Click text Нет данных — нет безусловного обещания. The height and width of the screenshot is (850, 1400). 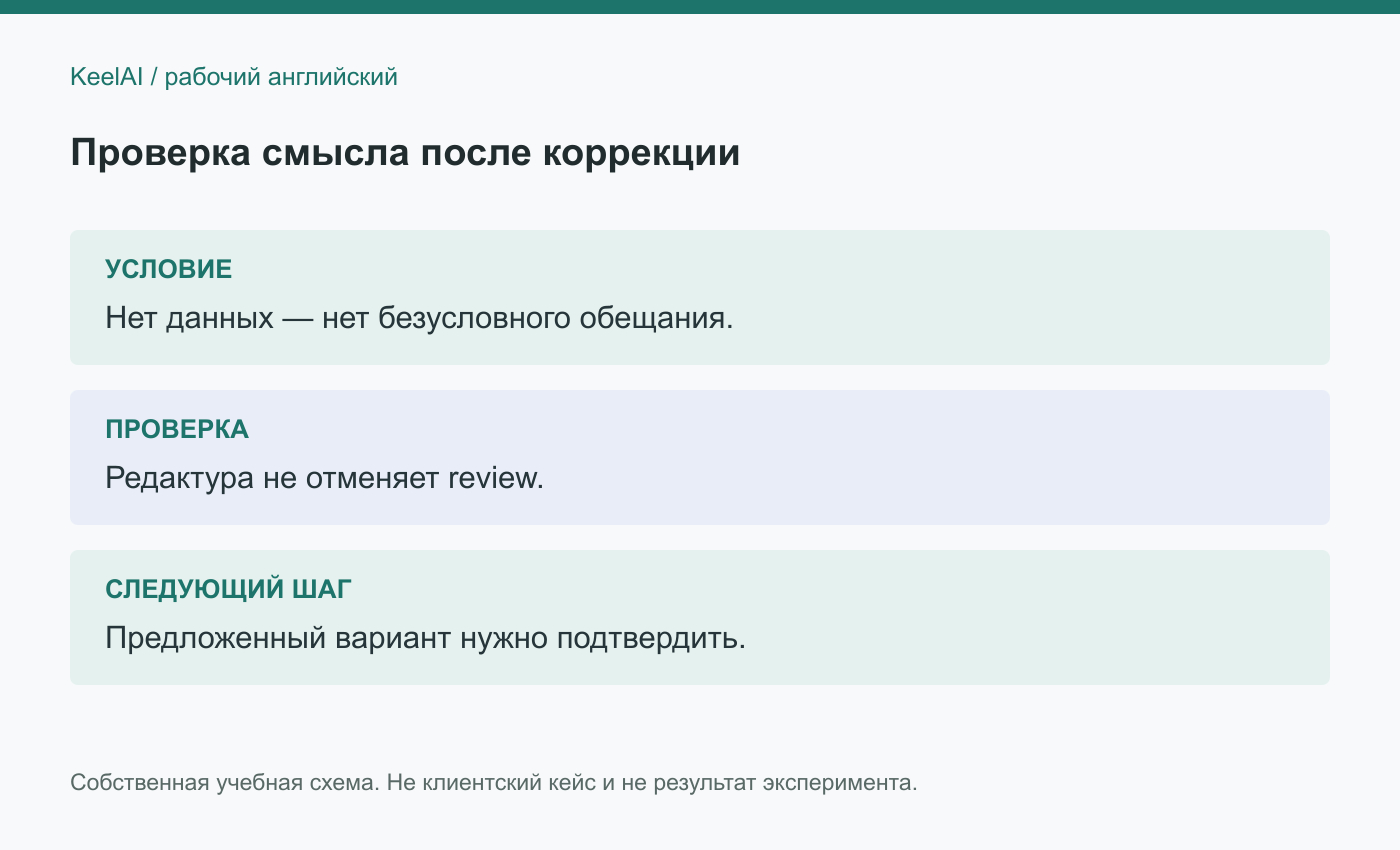(419, 319)
